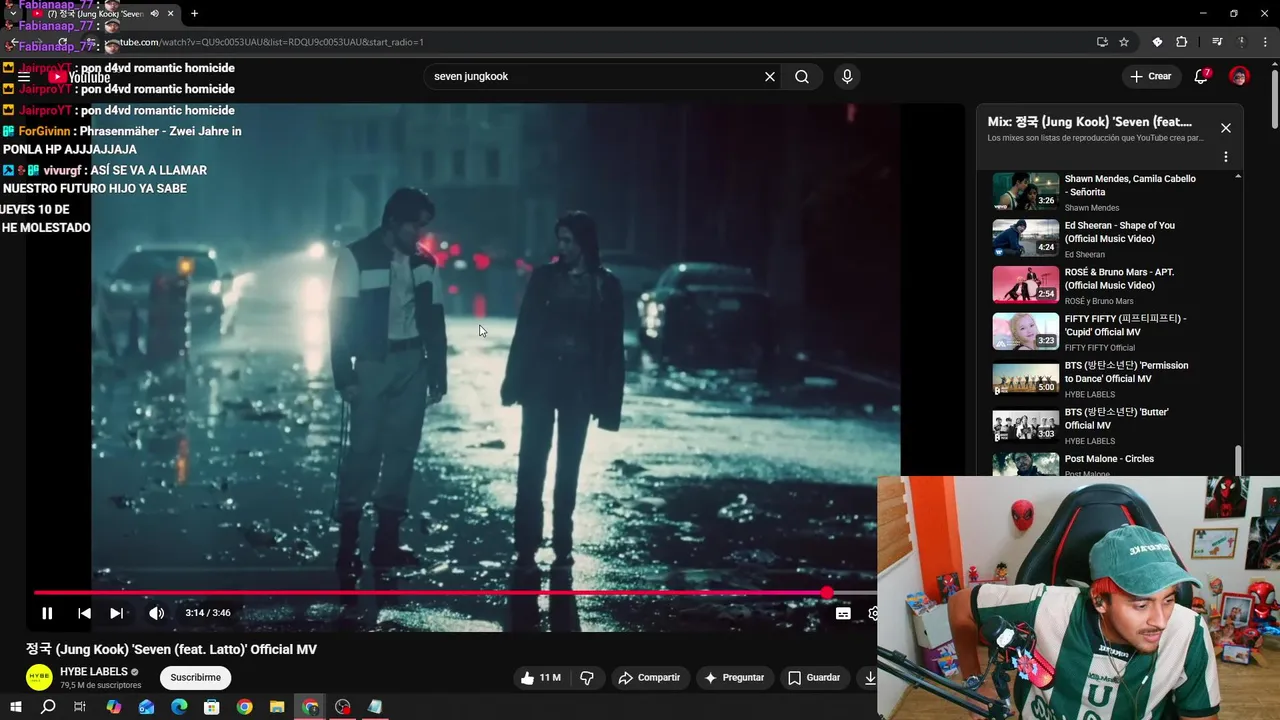Viewport: 1280px width, 720px height.
Task: Open the Notepad icon on the taskbar
Action: pyautogui.click(x=375, y=707)
